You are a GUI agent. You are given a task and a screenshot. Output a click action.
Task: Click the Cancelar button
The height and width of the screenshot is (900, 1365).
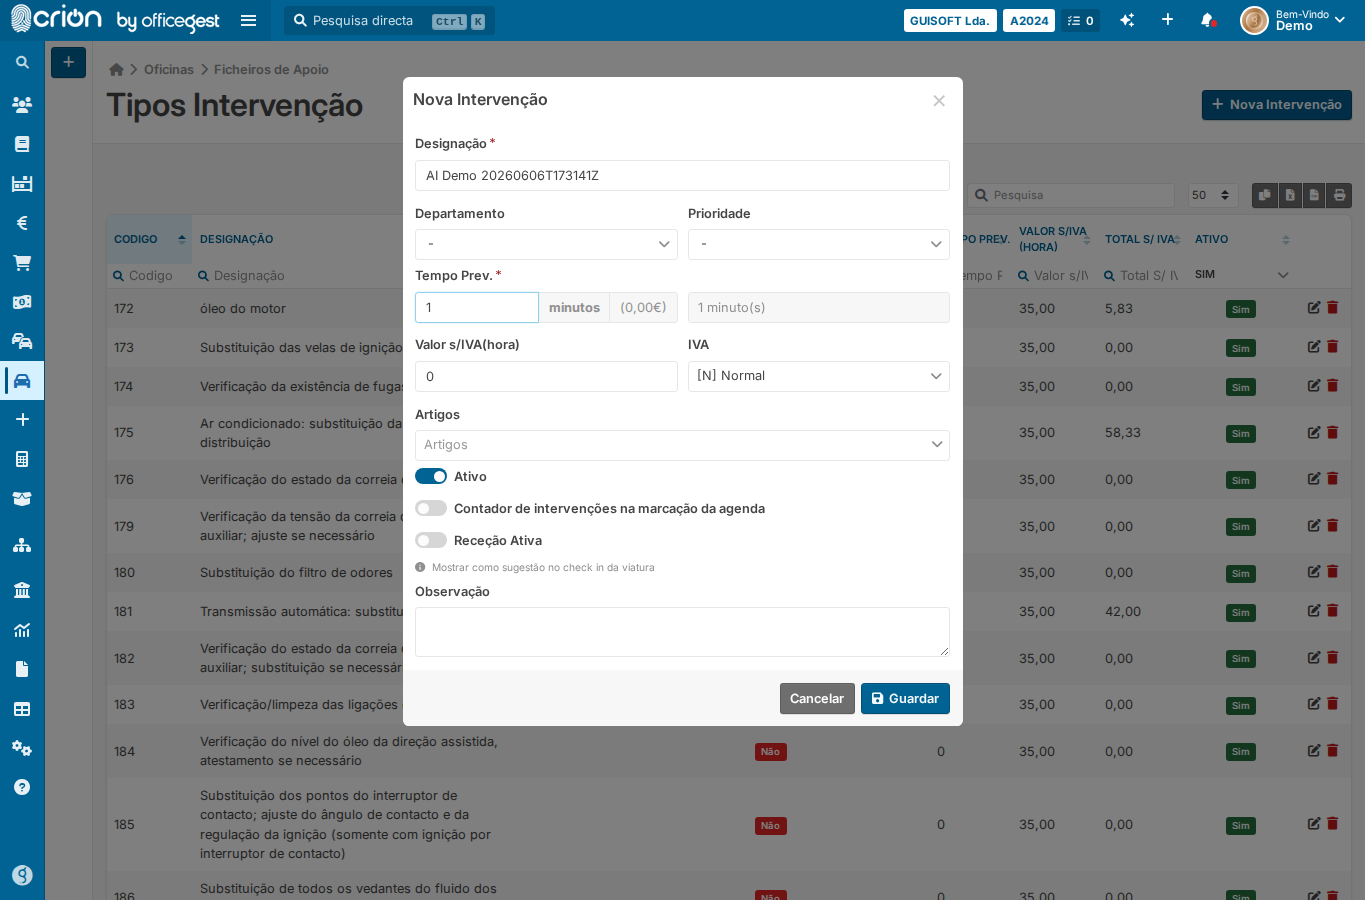(817, 698)
